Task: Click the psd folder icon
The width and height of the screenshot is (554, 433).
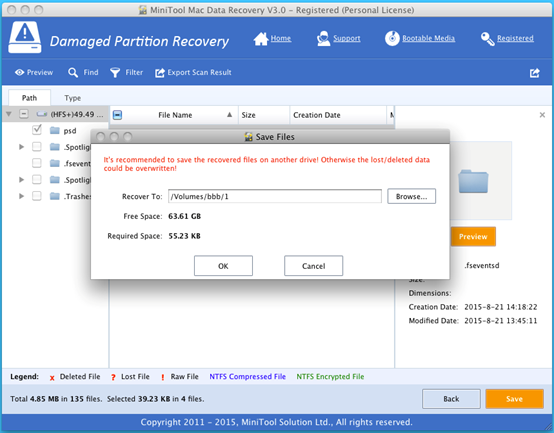Action: pos(54,130)
